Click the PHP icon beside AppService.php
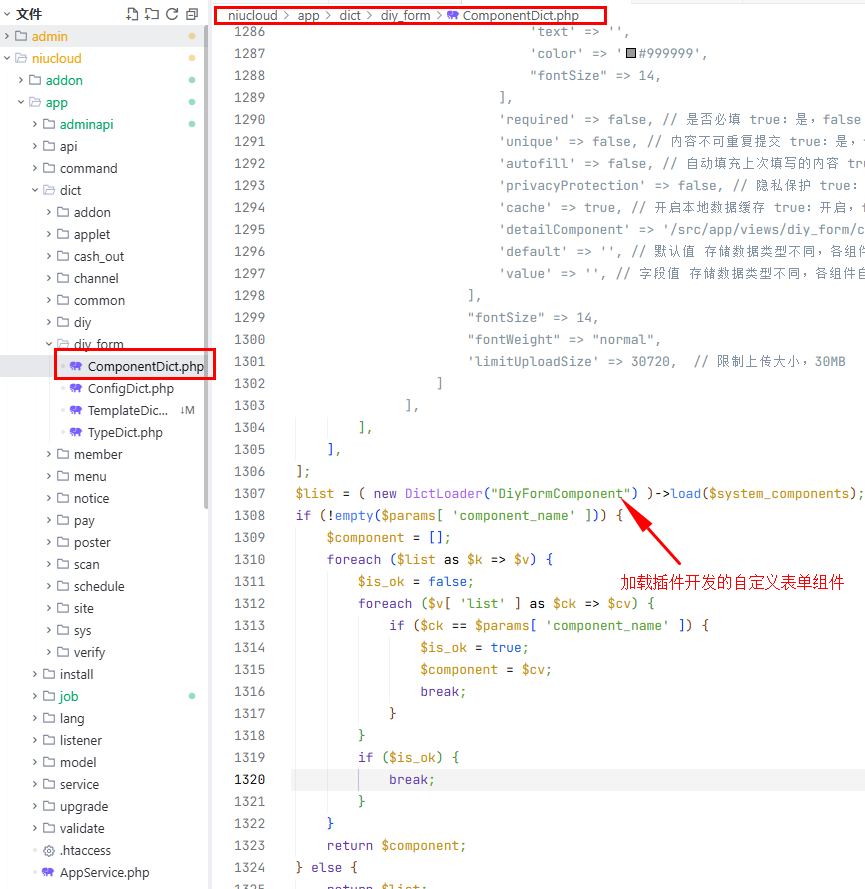Viewport: 865px width, 889px height. coord(49,873)
